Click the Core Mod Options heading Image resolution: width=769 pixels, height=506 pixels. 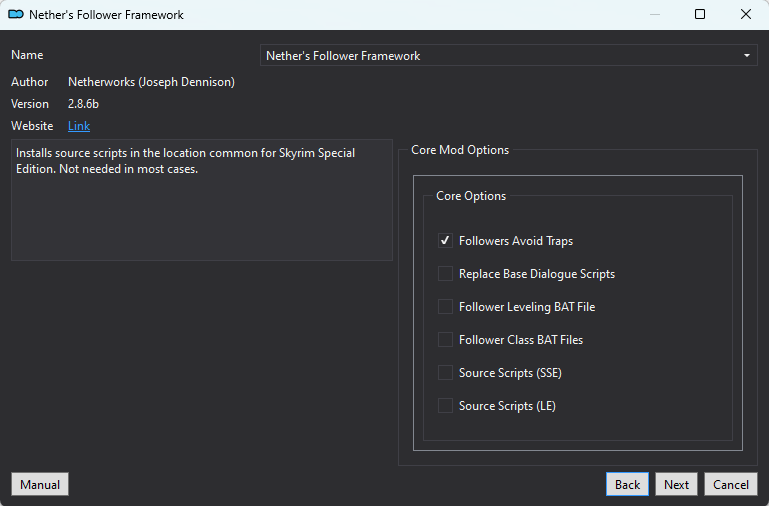(x=460, y=150)
